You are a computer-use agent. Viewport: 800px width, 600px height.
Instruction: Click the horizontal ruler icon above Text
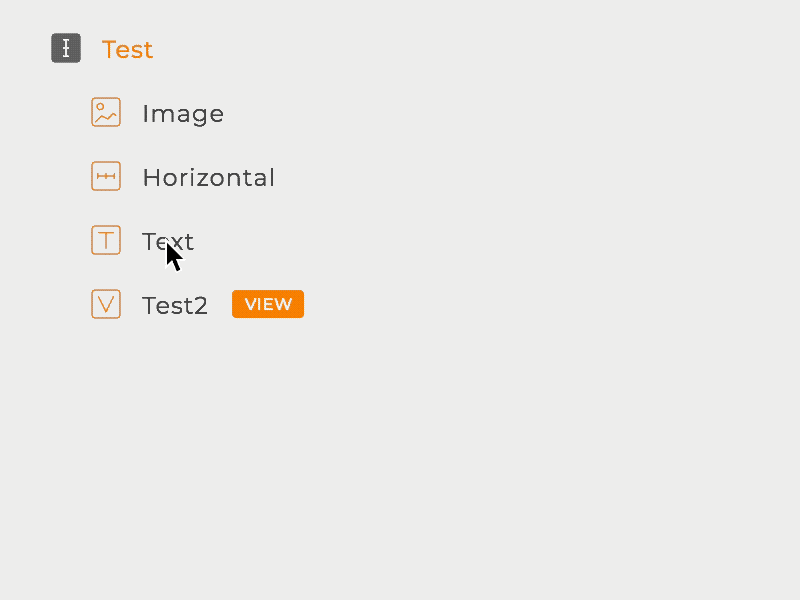pos(105,175)
